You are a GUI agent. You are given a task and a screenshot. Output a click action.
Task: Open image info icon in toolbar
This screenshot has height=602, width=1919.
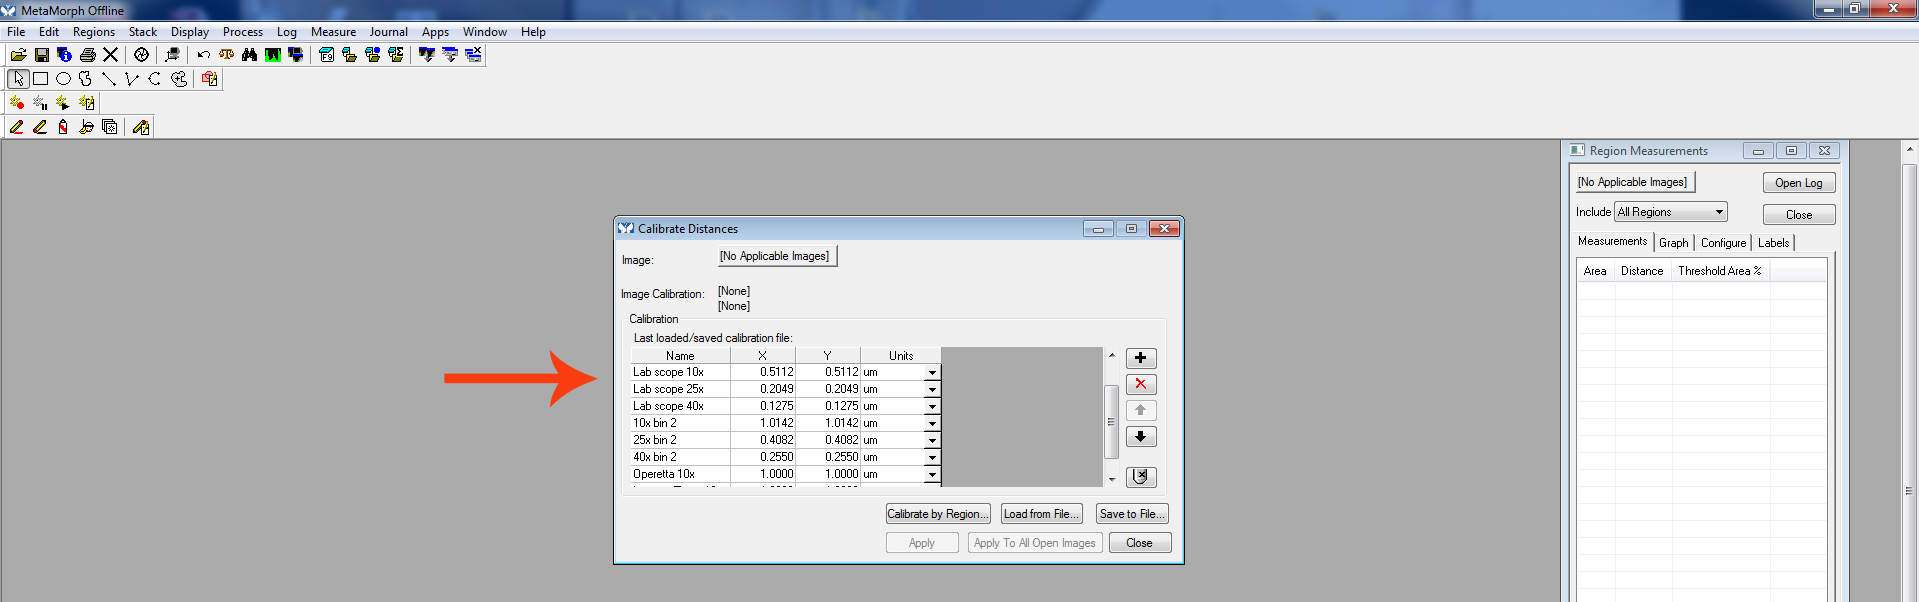click(65, 55)
